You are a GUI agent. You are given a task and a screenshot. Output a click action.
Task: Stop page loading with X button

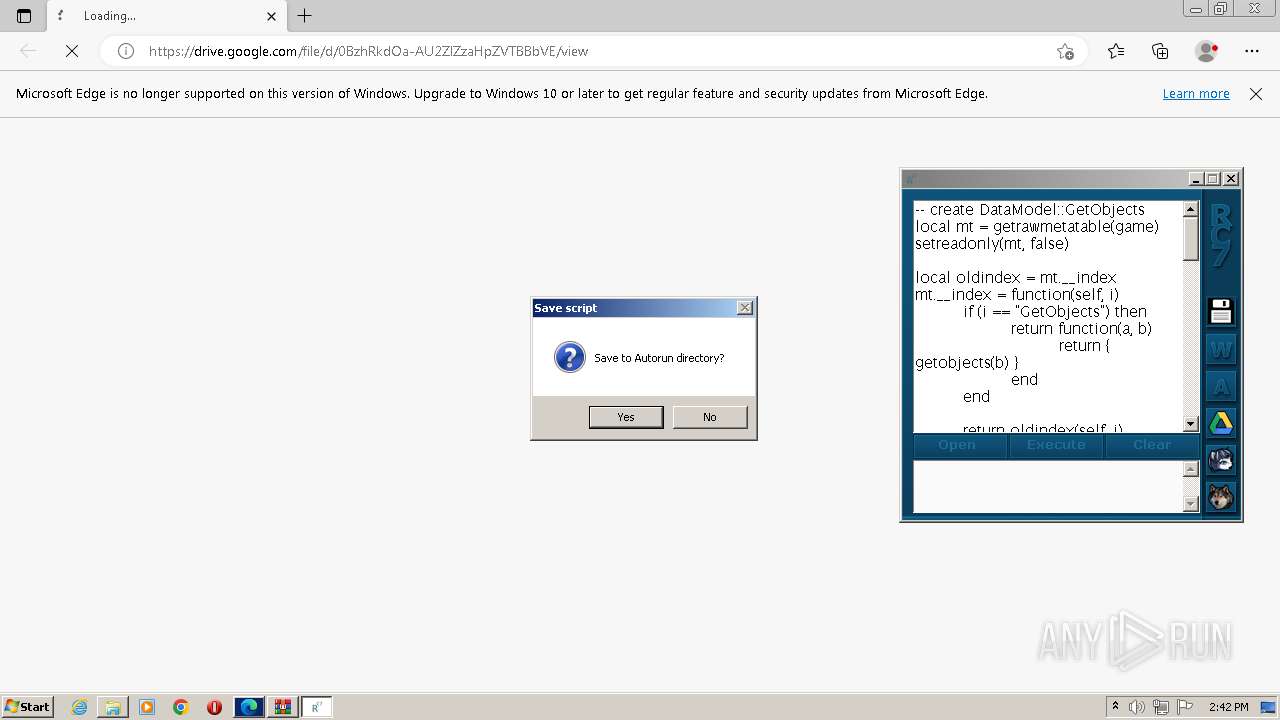click(x=72, y=51)
